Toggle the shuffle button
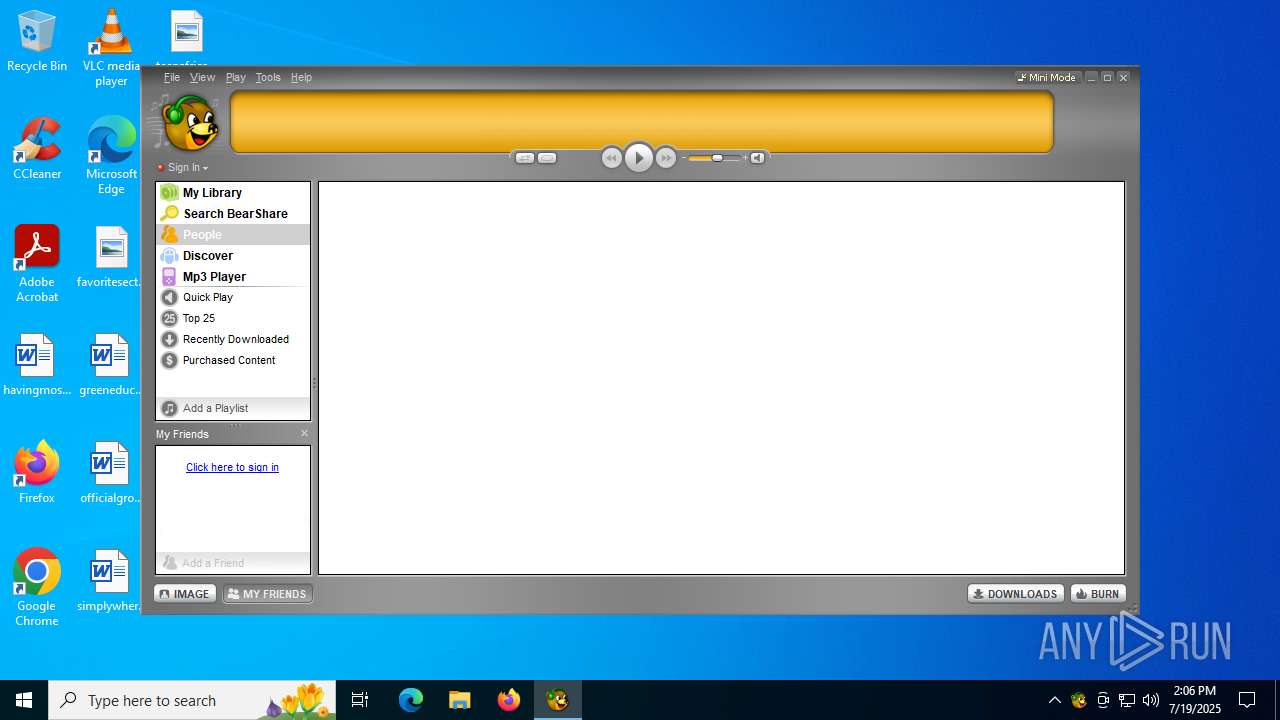Image resolution: width=1280 pixels, height=720 pixels. pos(525,158)
